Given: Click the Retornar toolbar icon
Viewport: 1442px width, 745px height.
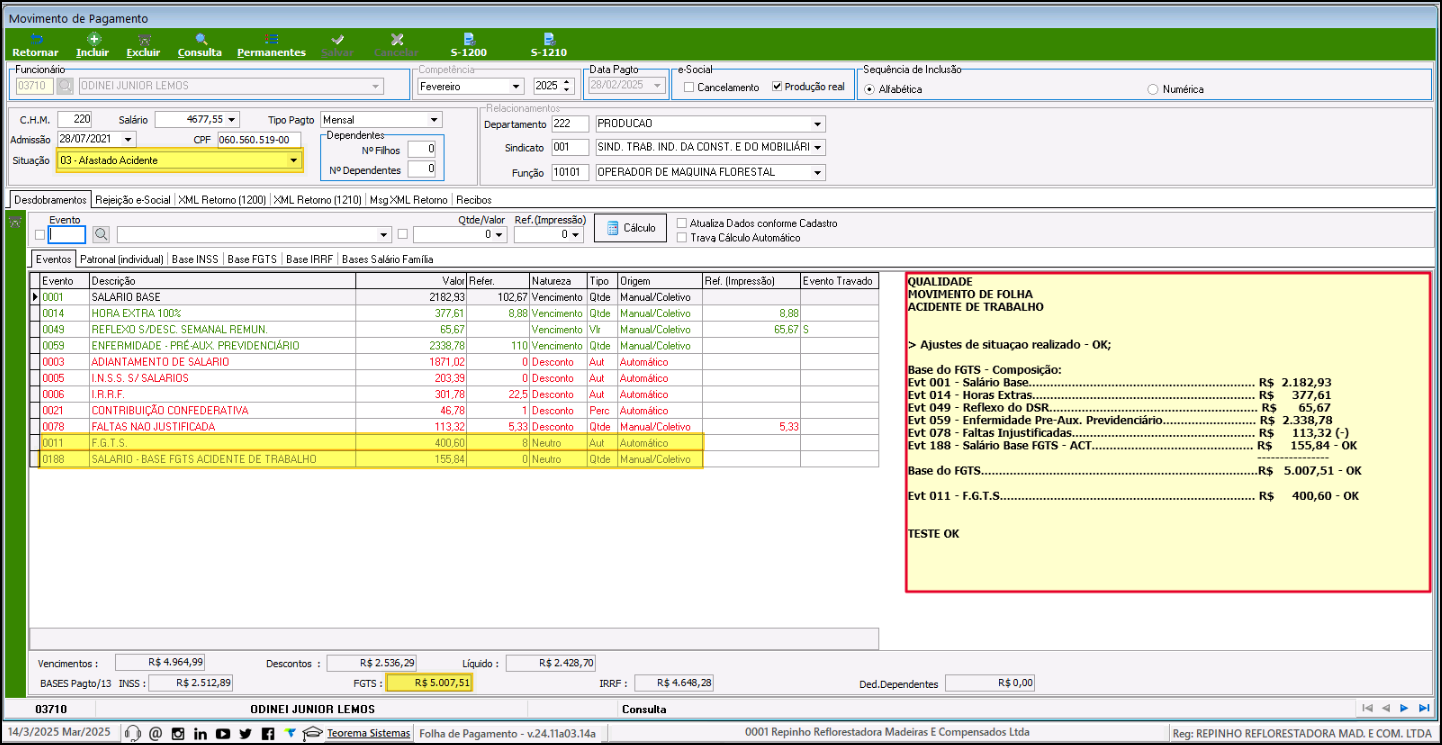Looking at the screenshot, I should tap(35, 39).
